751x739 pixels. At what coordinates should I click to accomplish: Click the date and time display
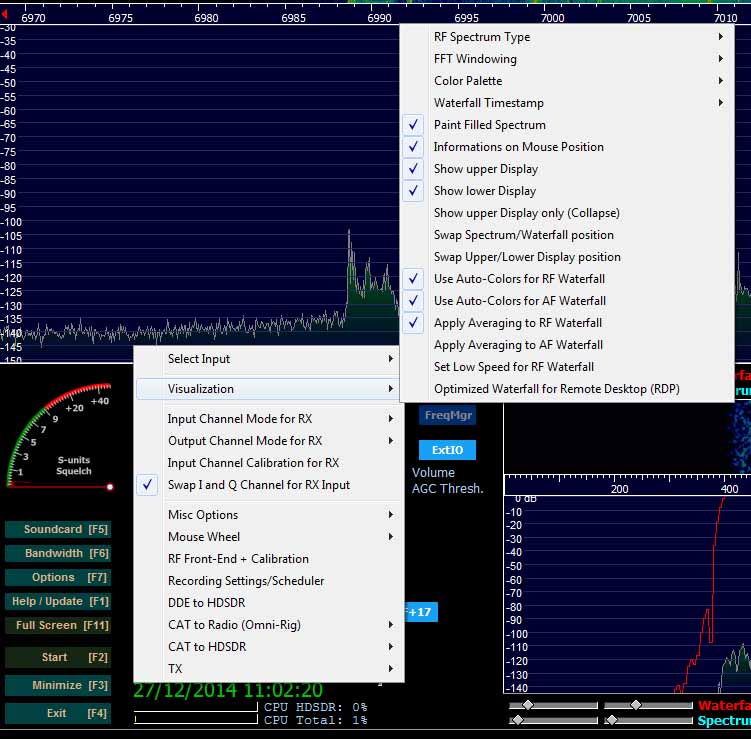click(x=228, y=690)
